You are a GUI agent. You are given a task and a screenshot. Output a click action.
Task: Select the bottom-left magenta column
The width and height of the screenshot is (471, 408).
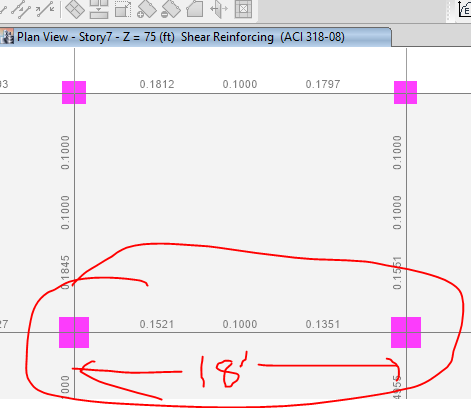click(x=74, y=332)
